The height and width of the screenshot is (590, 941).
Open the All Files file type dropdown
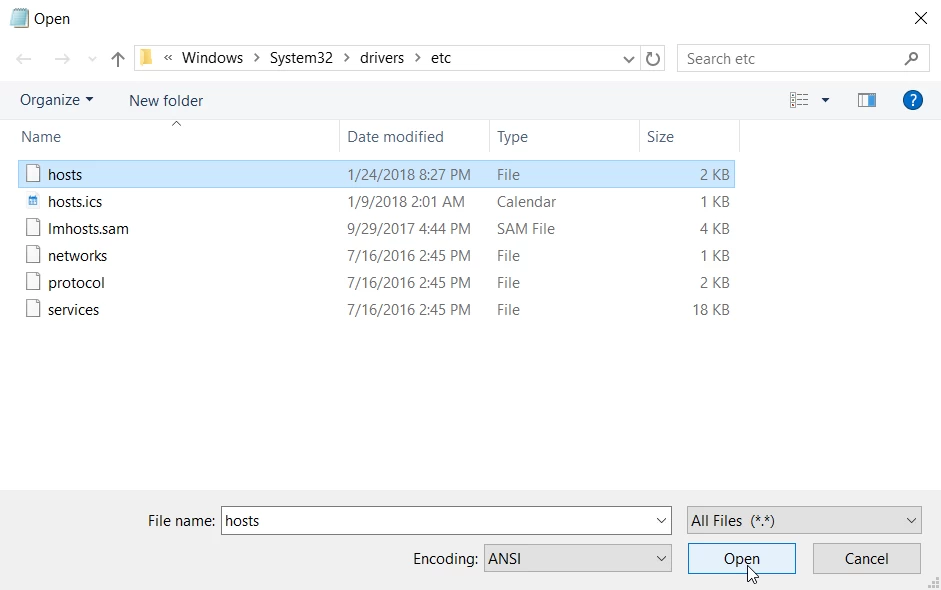pos(803,520)
